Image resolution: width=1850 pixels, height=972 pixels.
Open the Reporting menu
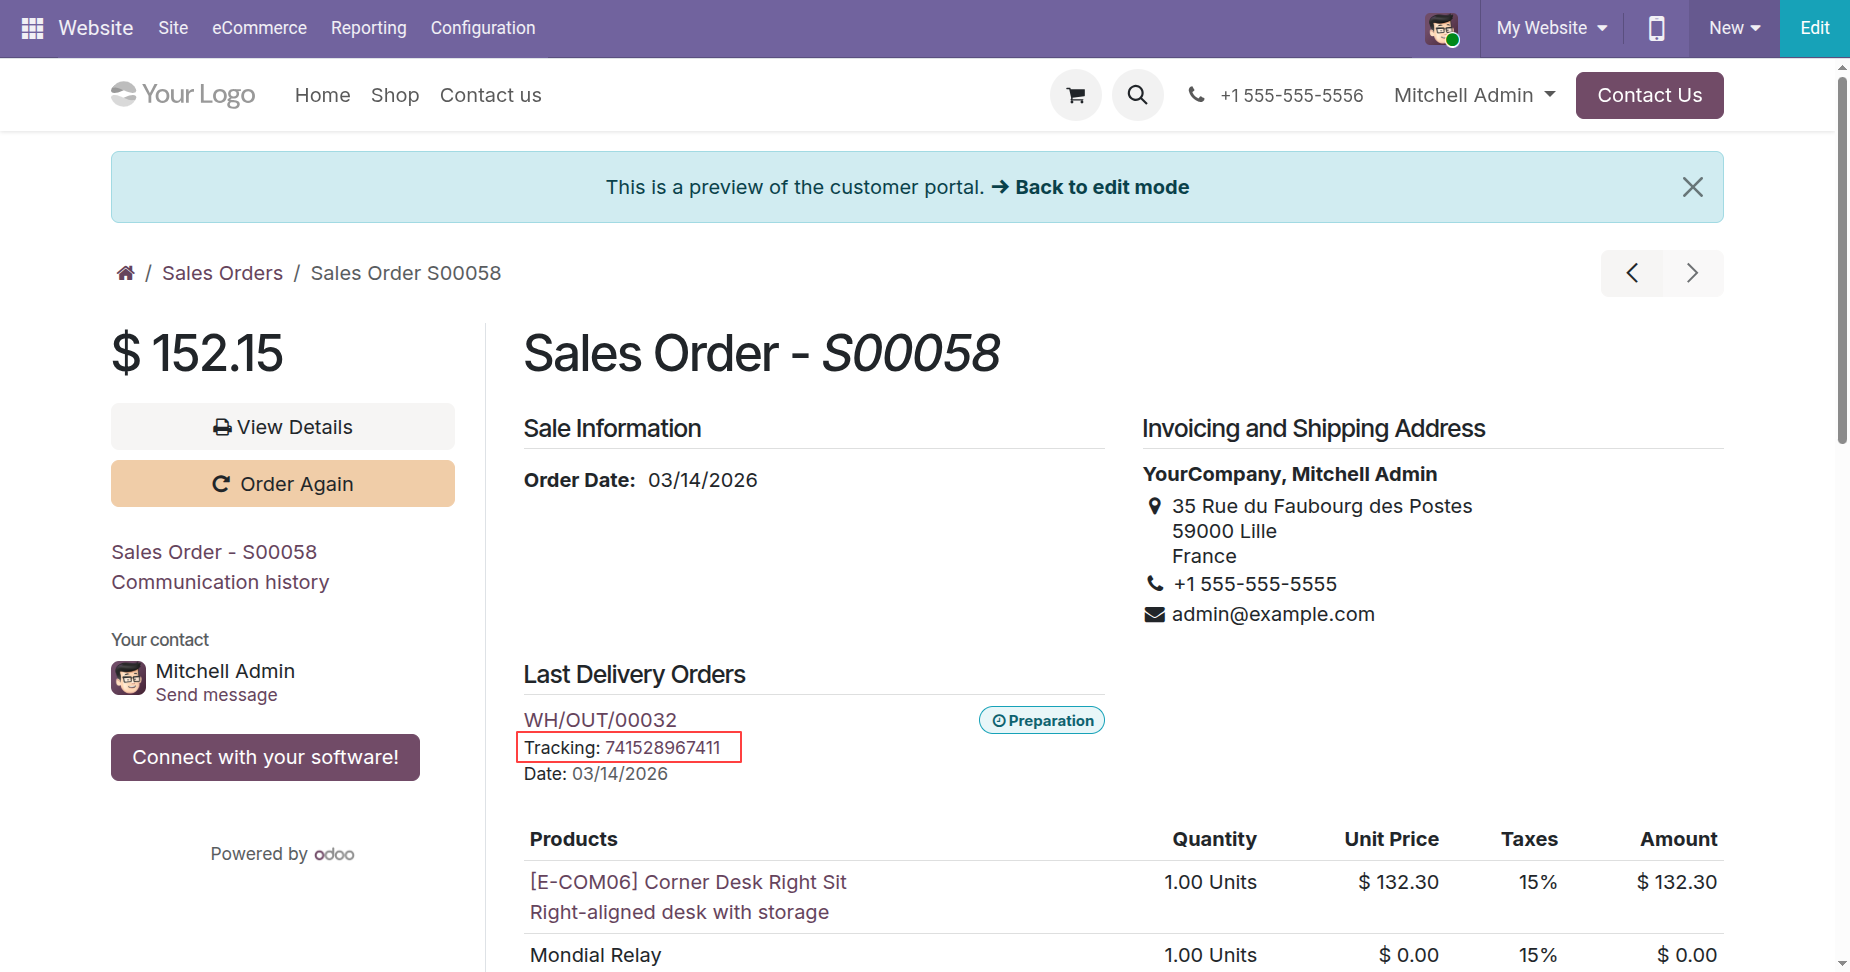tap(368, 28)
